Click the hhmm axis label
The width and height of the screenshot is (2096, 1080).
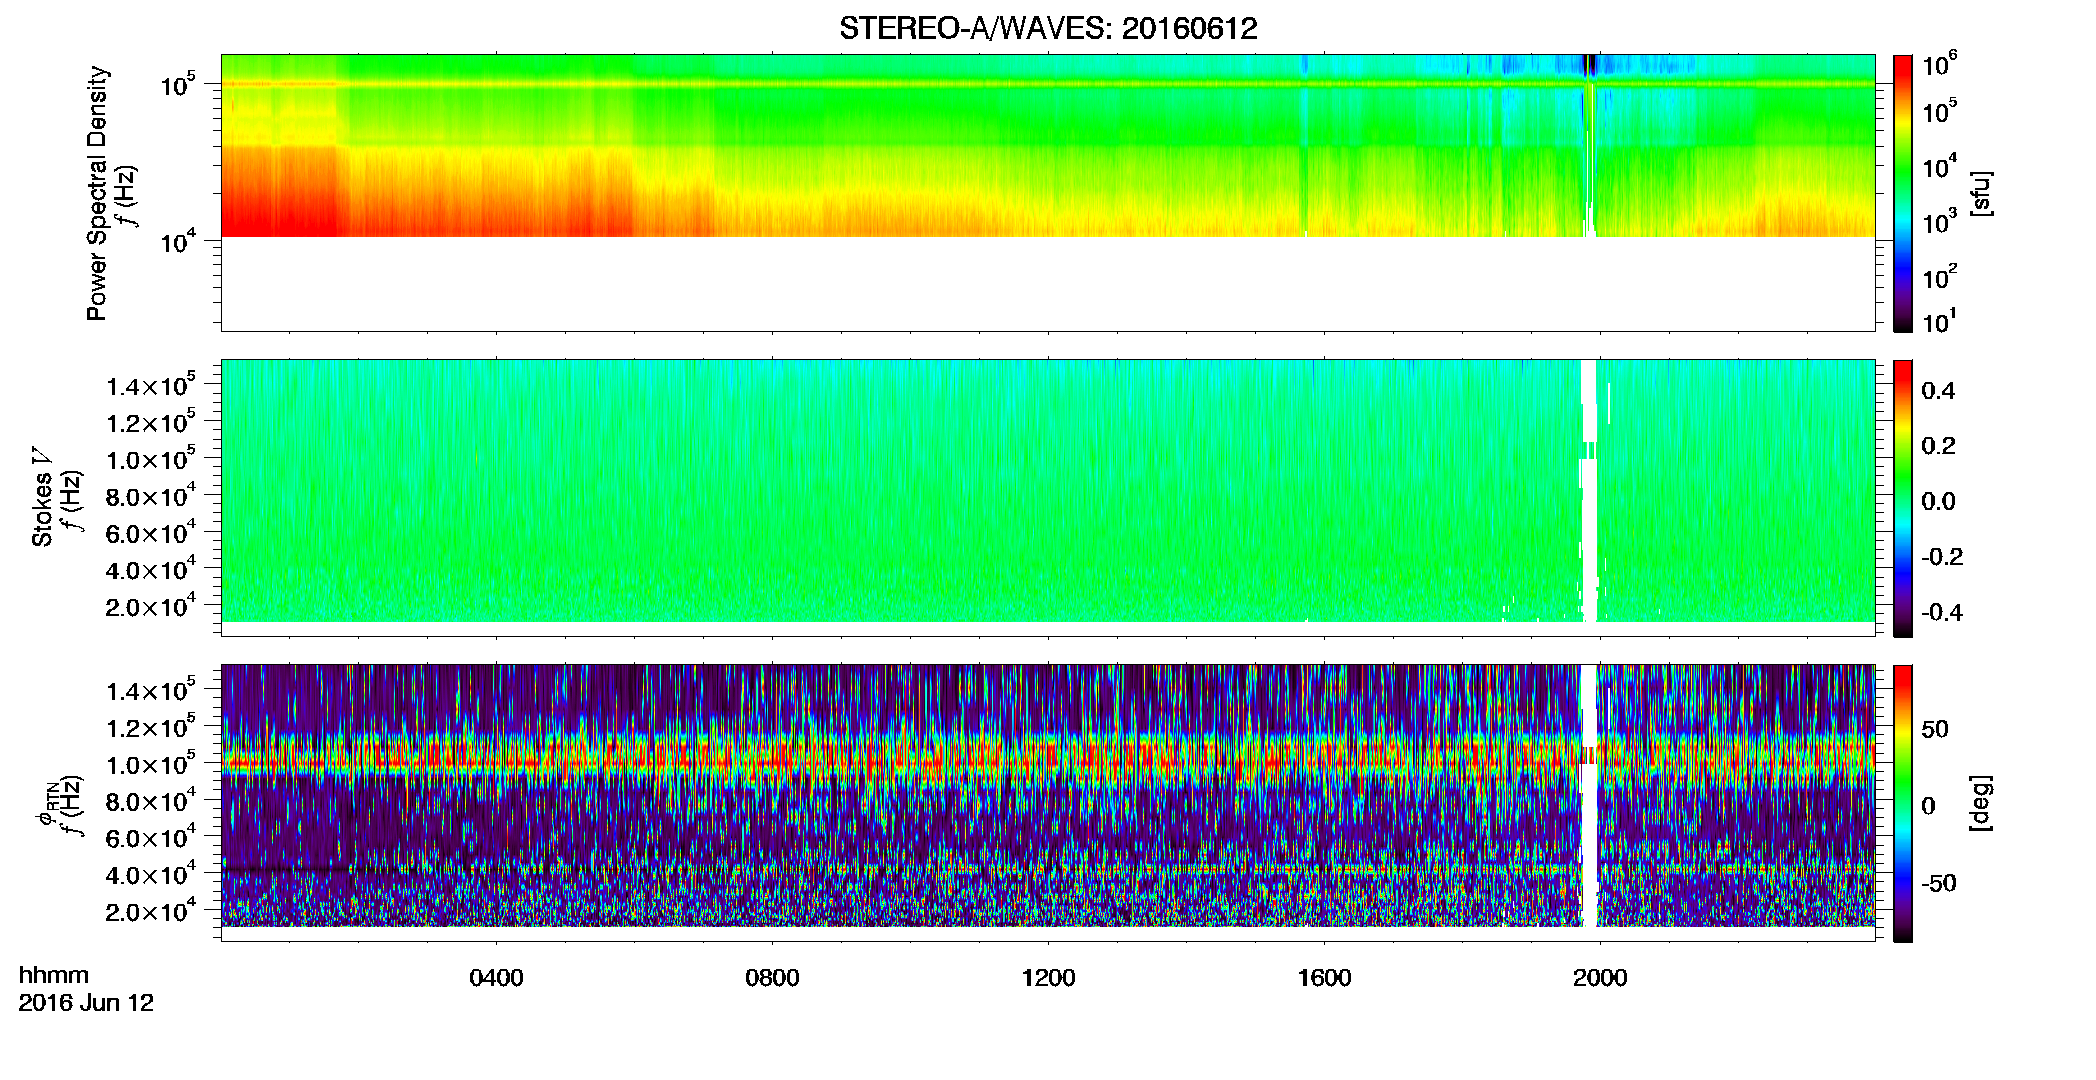[53, 975]
